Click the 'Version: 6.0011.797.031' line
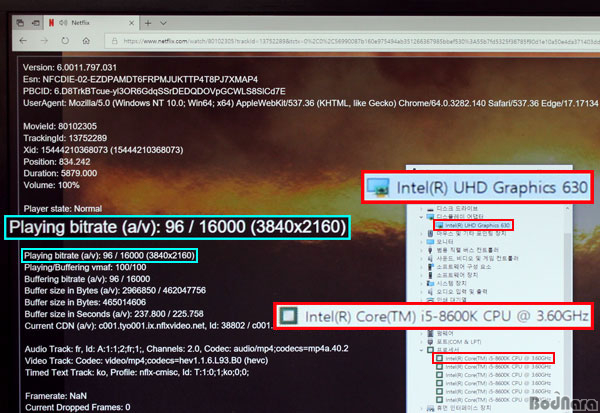 coord(70,68)
